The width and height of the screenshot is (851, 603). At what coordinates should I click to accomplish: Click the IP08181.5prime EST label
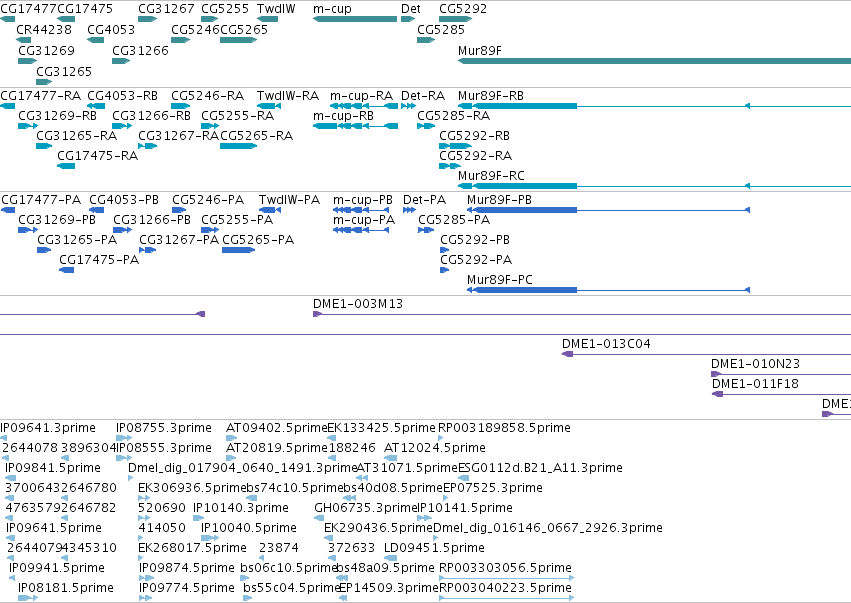(66, 588)
